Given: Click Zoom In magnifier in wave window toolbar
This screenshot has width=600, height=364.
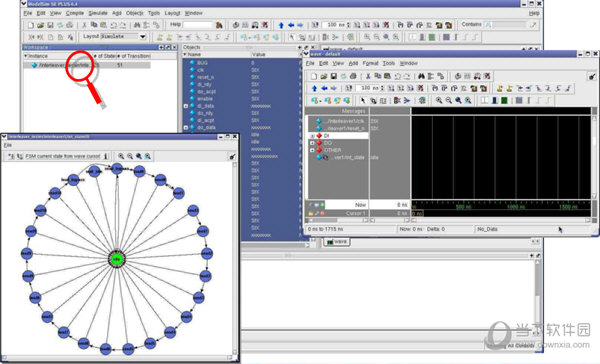Looking at the screenshot, I should [439, 101].
